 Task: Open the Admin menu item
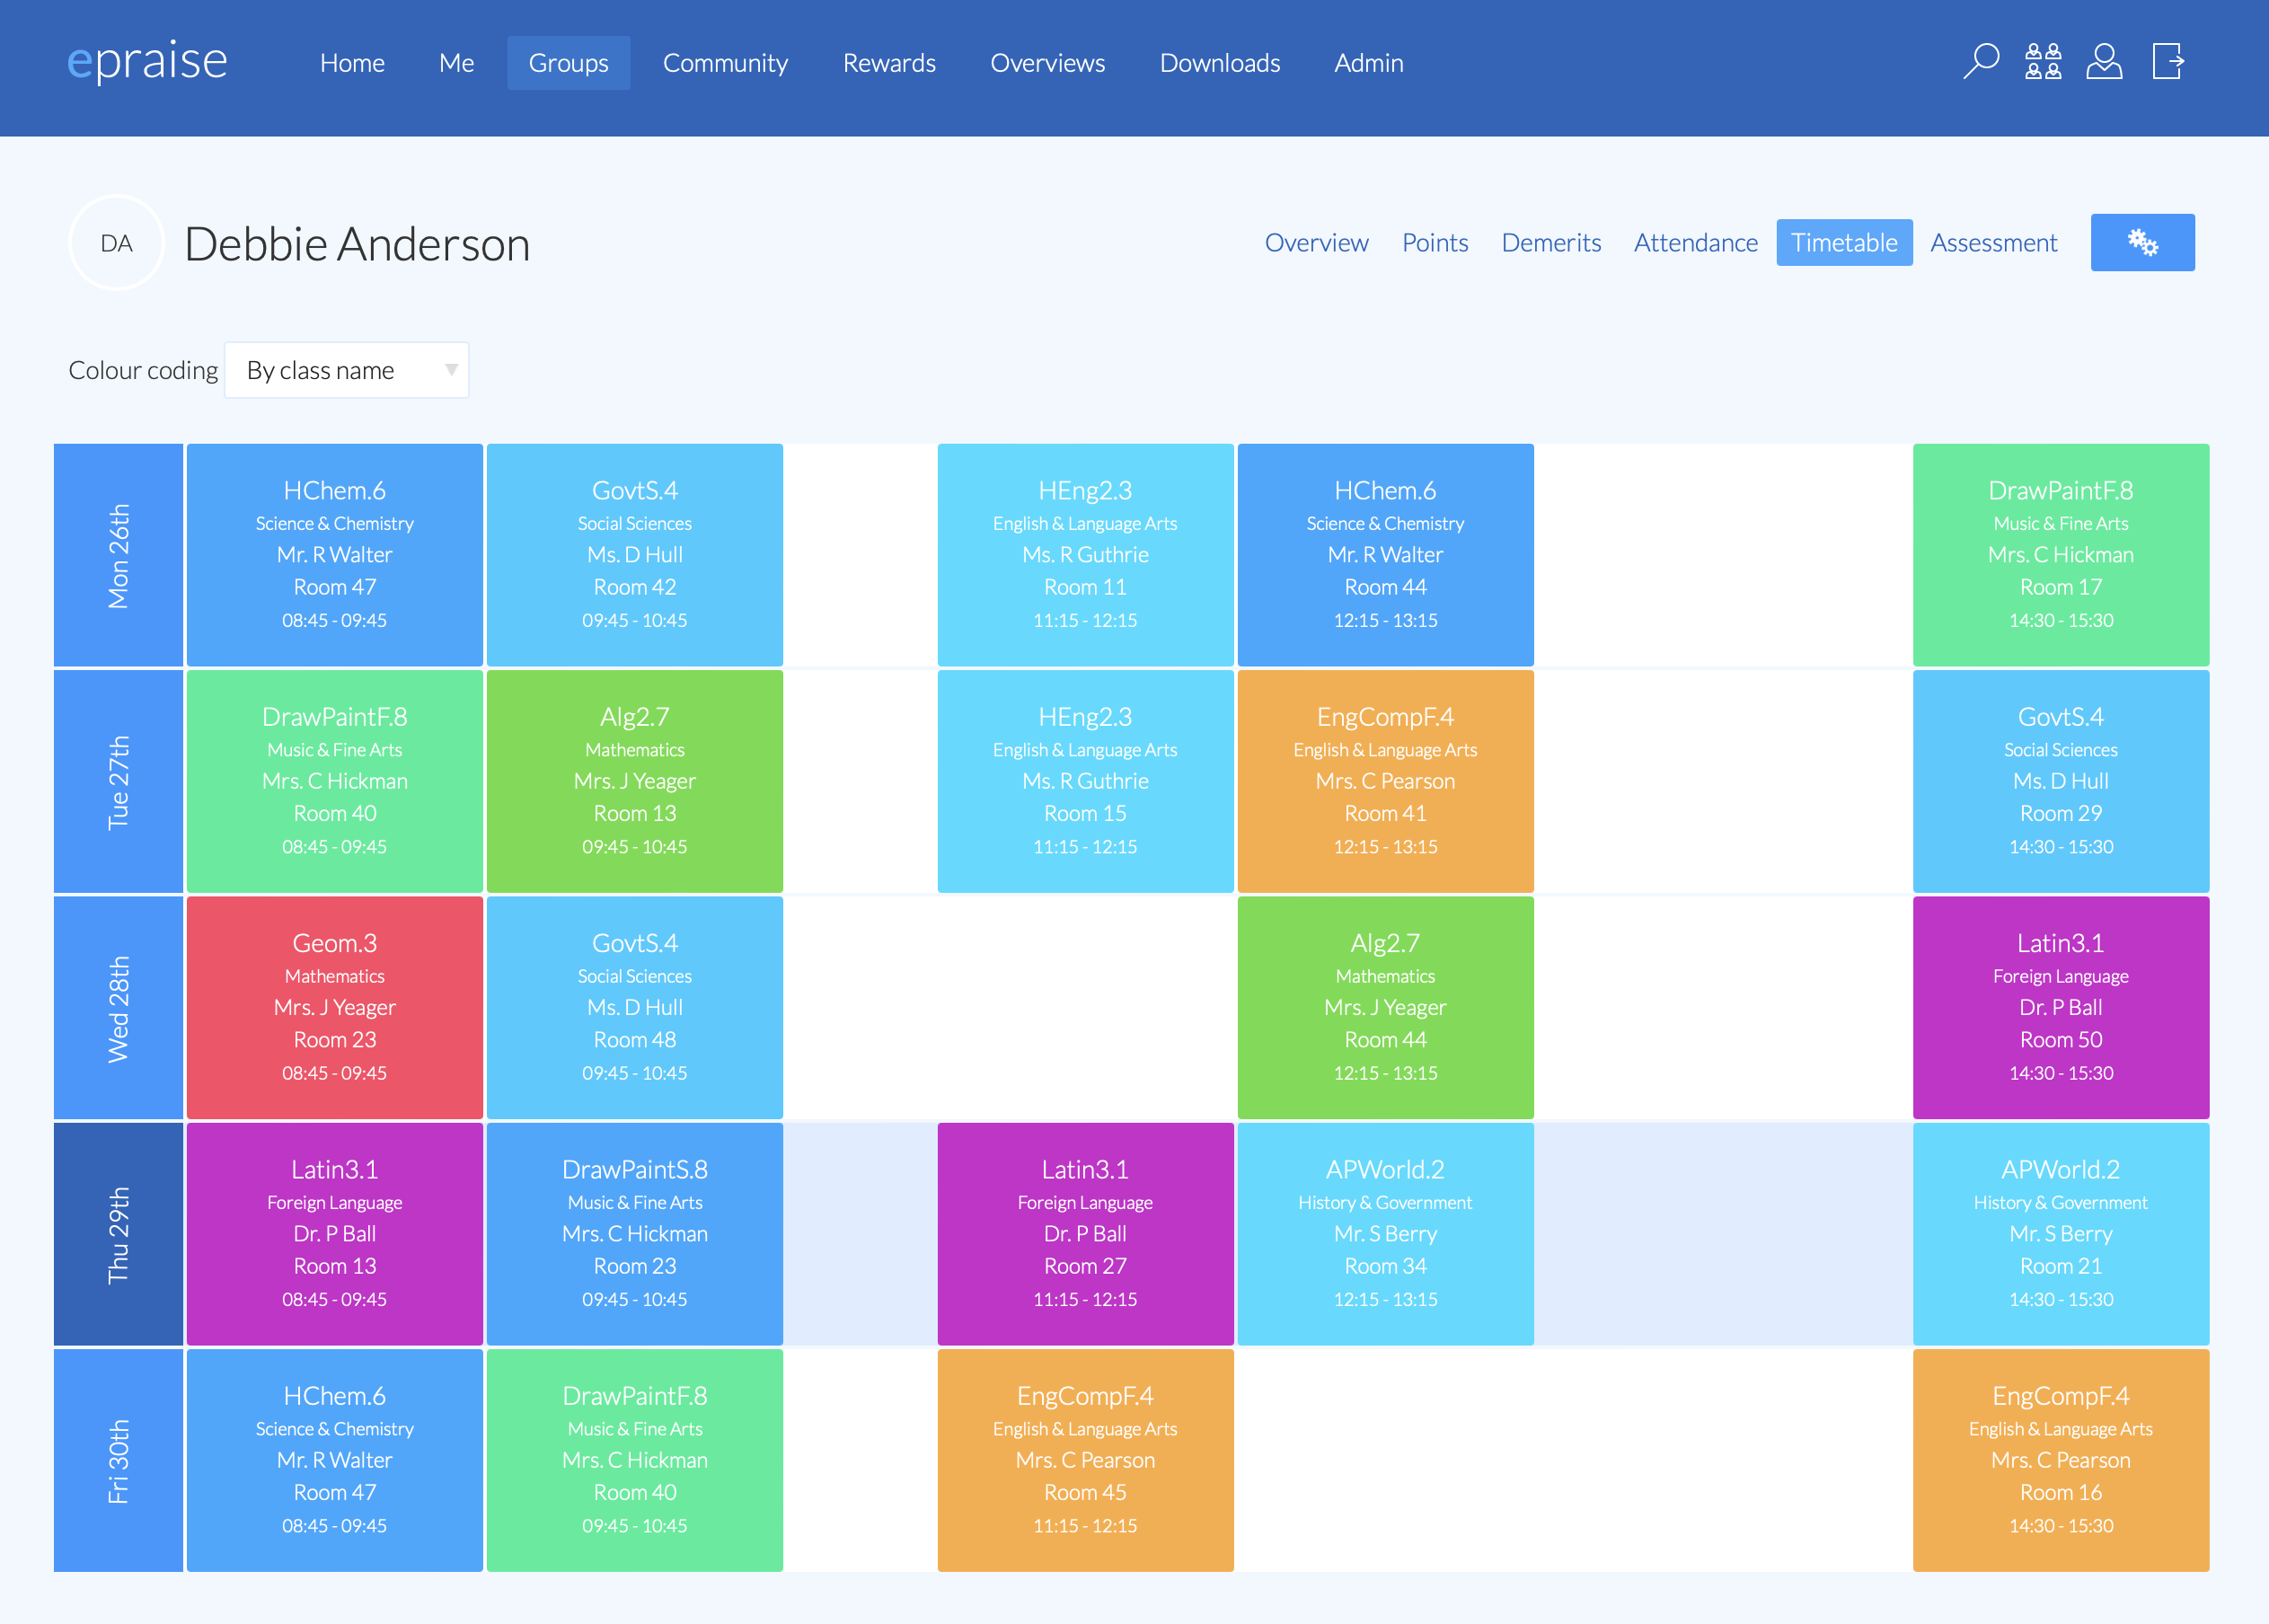pos(1368,63)
